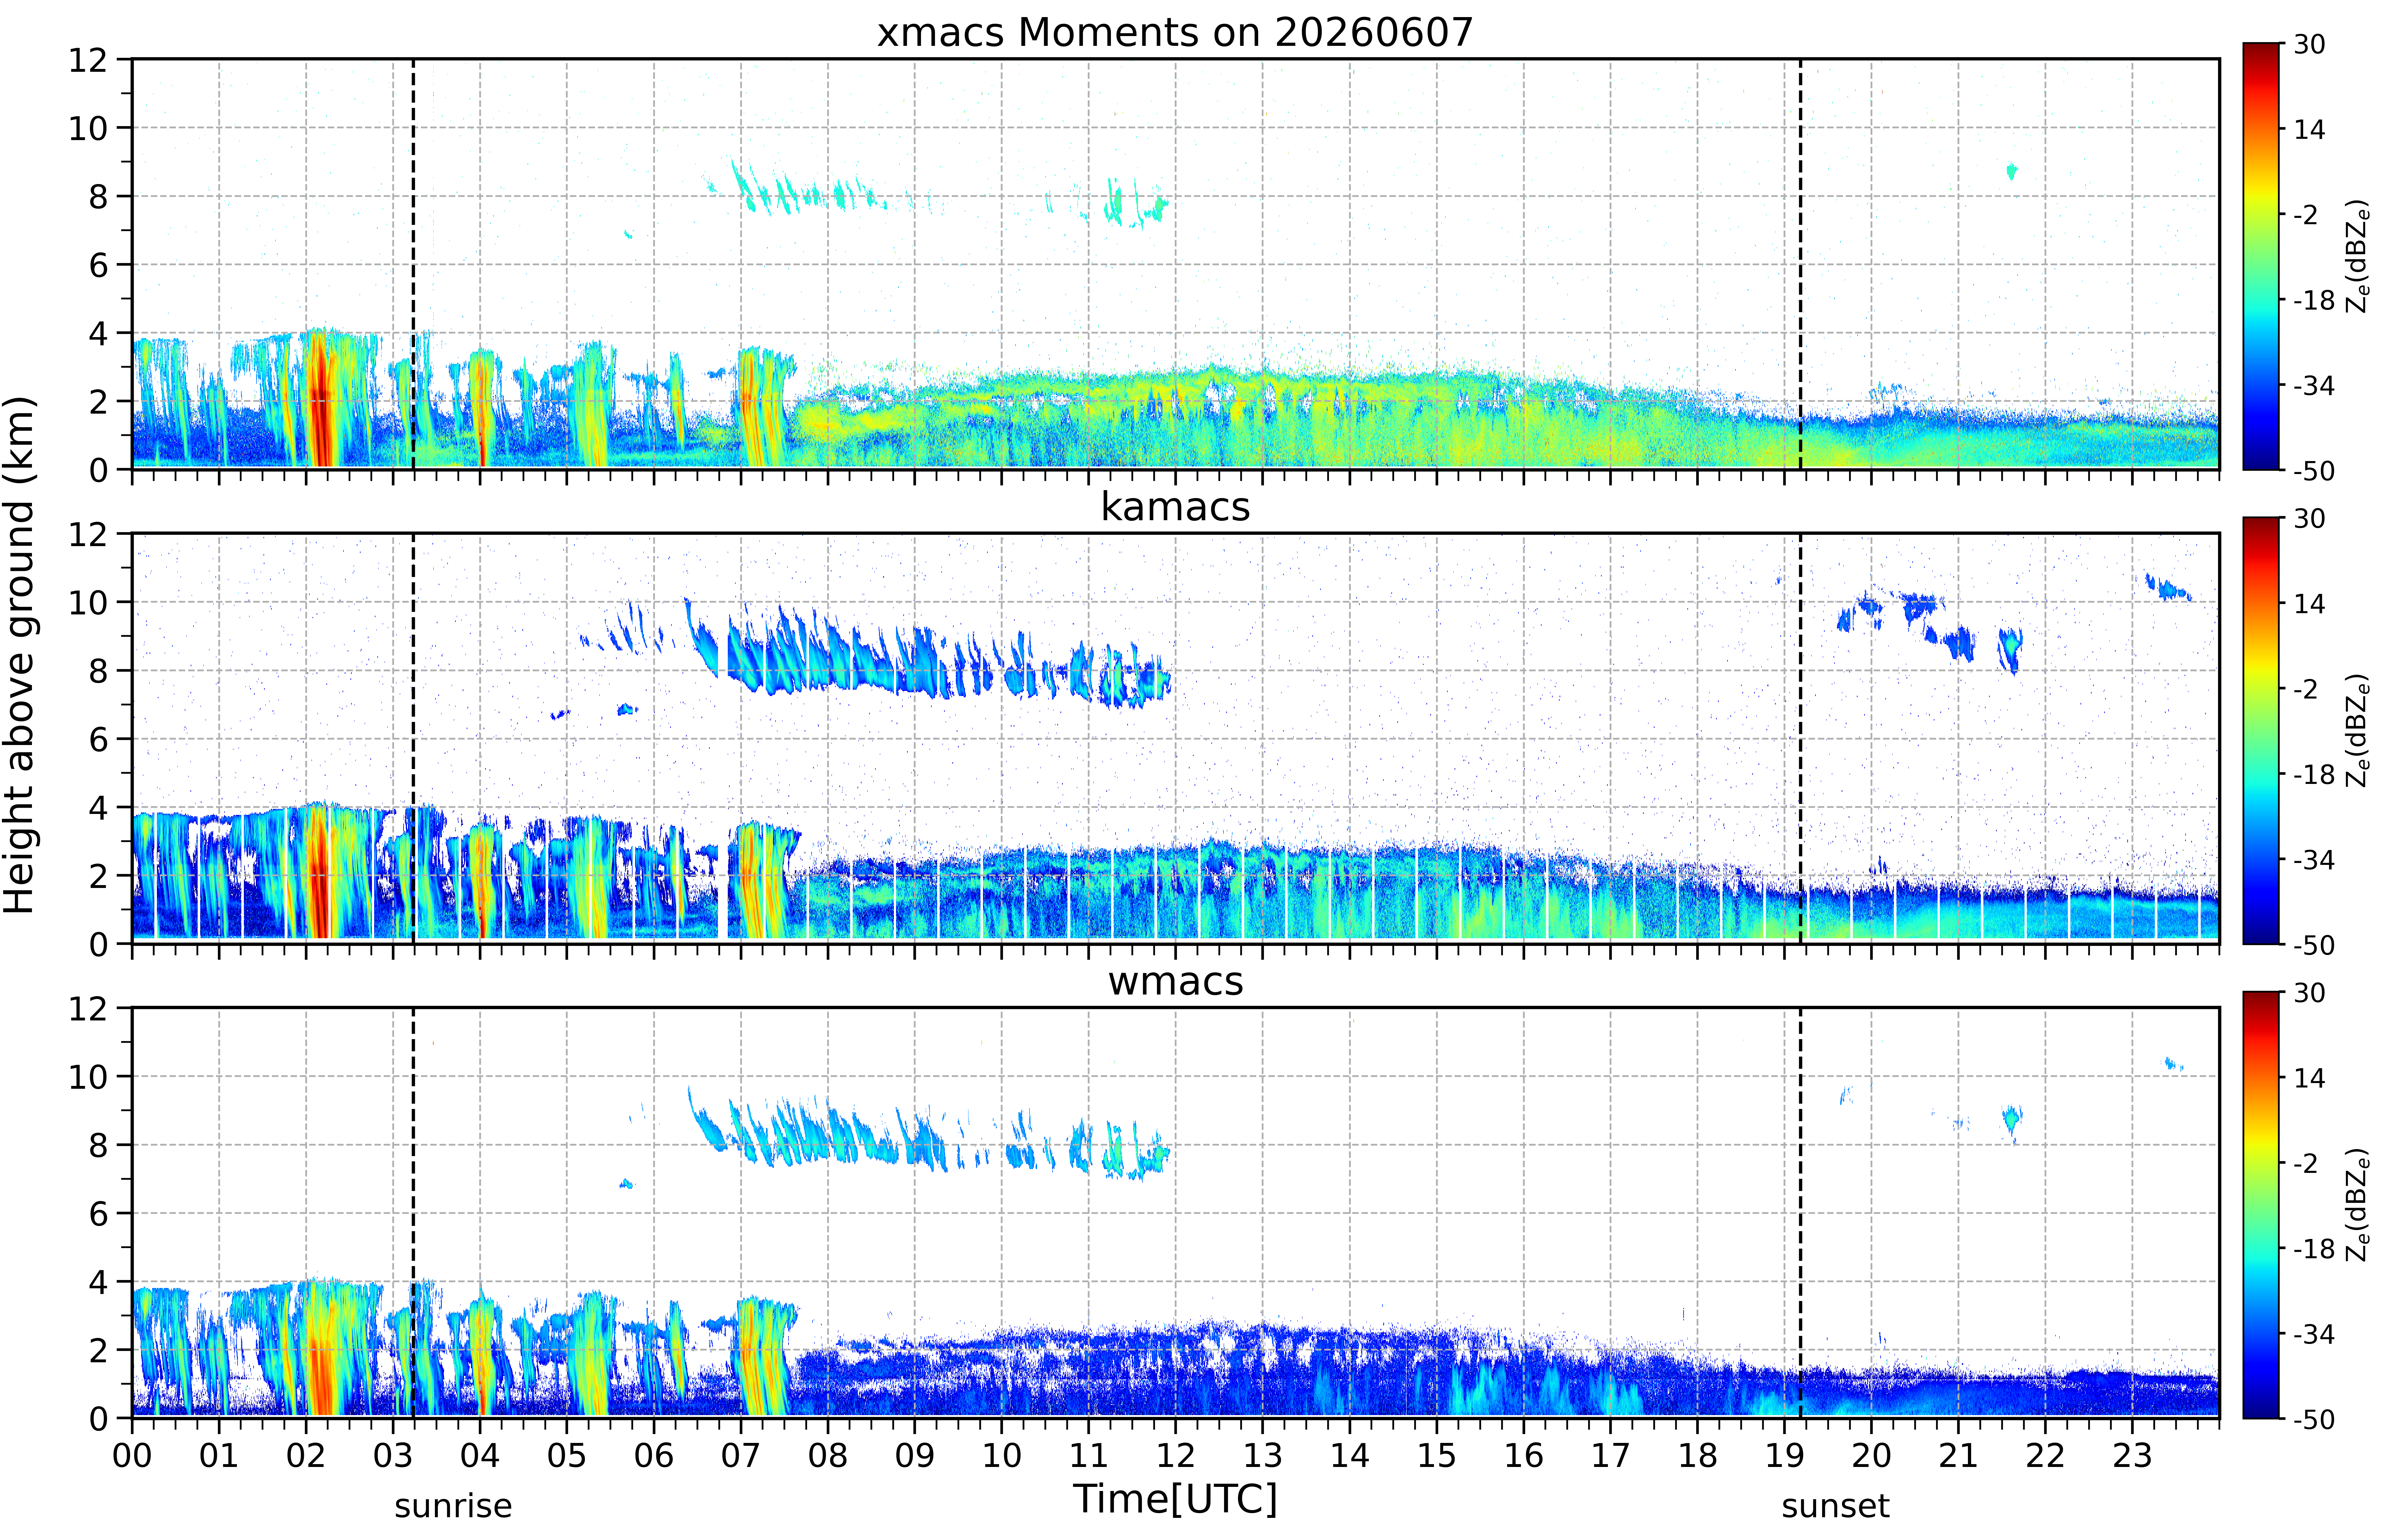
Task: Click the "kamacs" panel title
Action: click(1175, 507)
